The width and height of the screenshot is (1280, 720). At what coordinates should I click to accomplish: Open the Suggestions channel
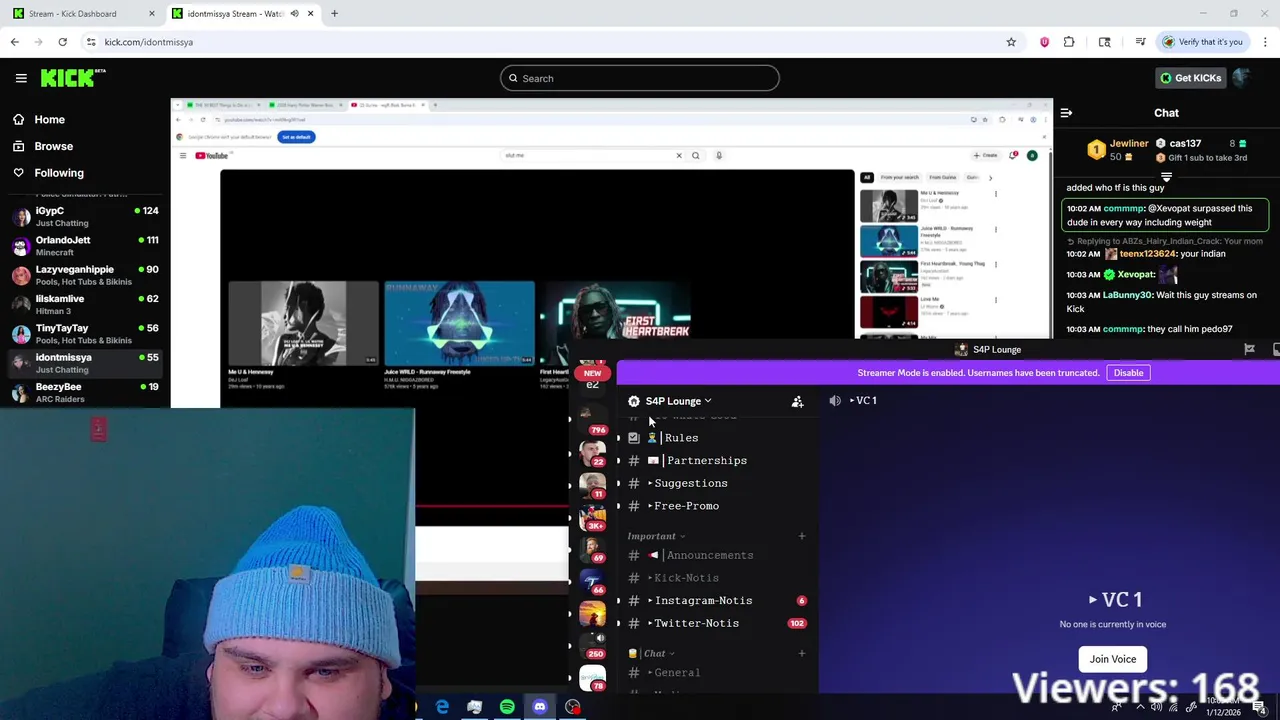click(x=716, y=483)
